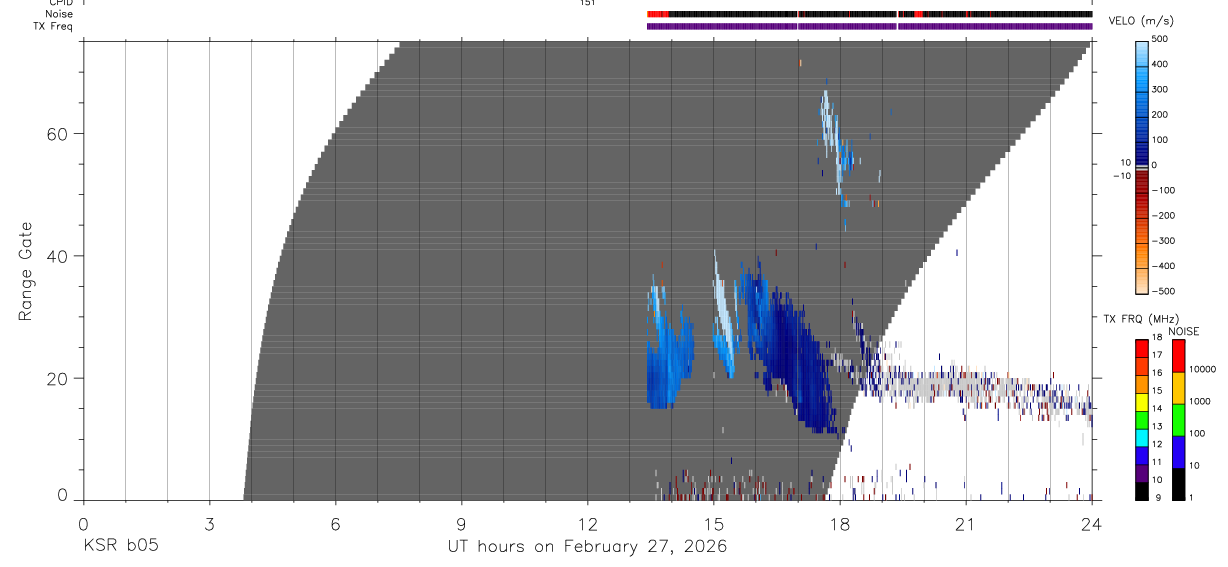
Task: Click the black bottom NOISE legend swatch
Action: (x=1178, y=484)
